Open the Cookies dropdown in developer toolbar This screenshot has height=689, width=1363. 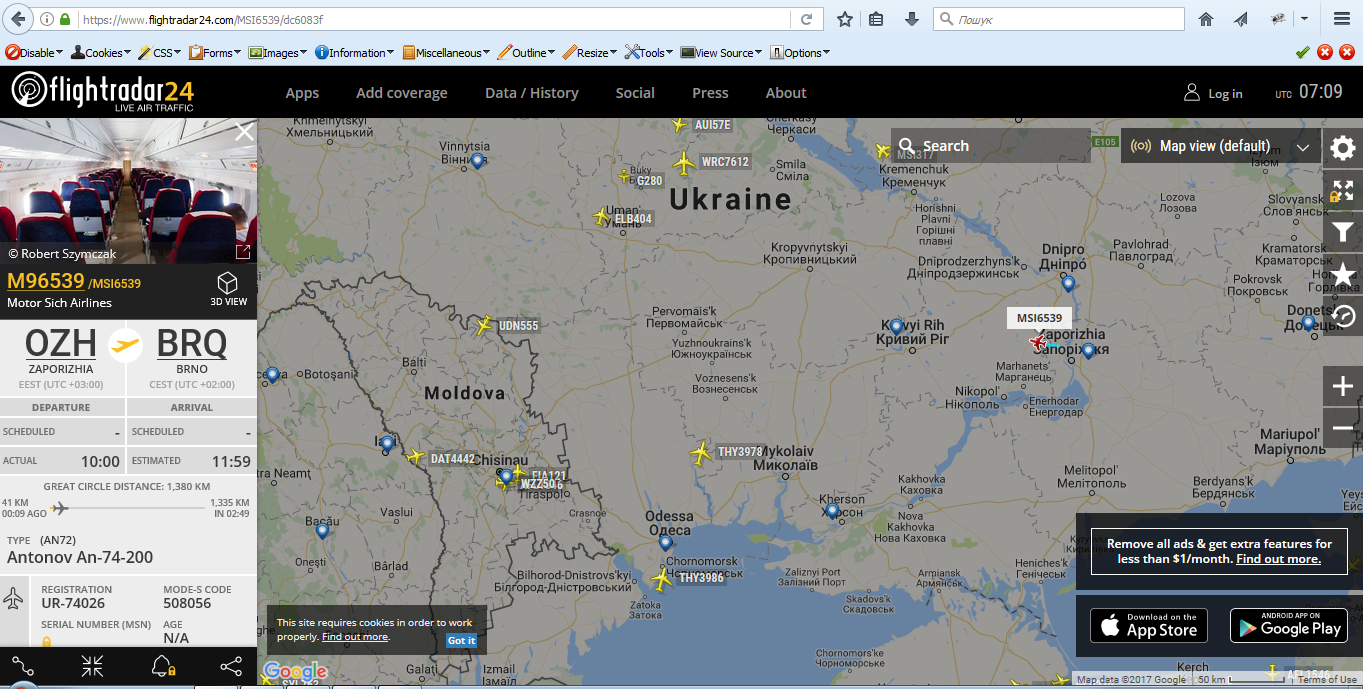coord(103,53)
